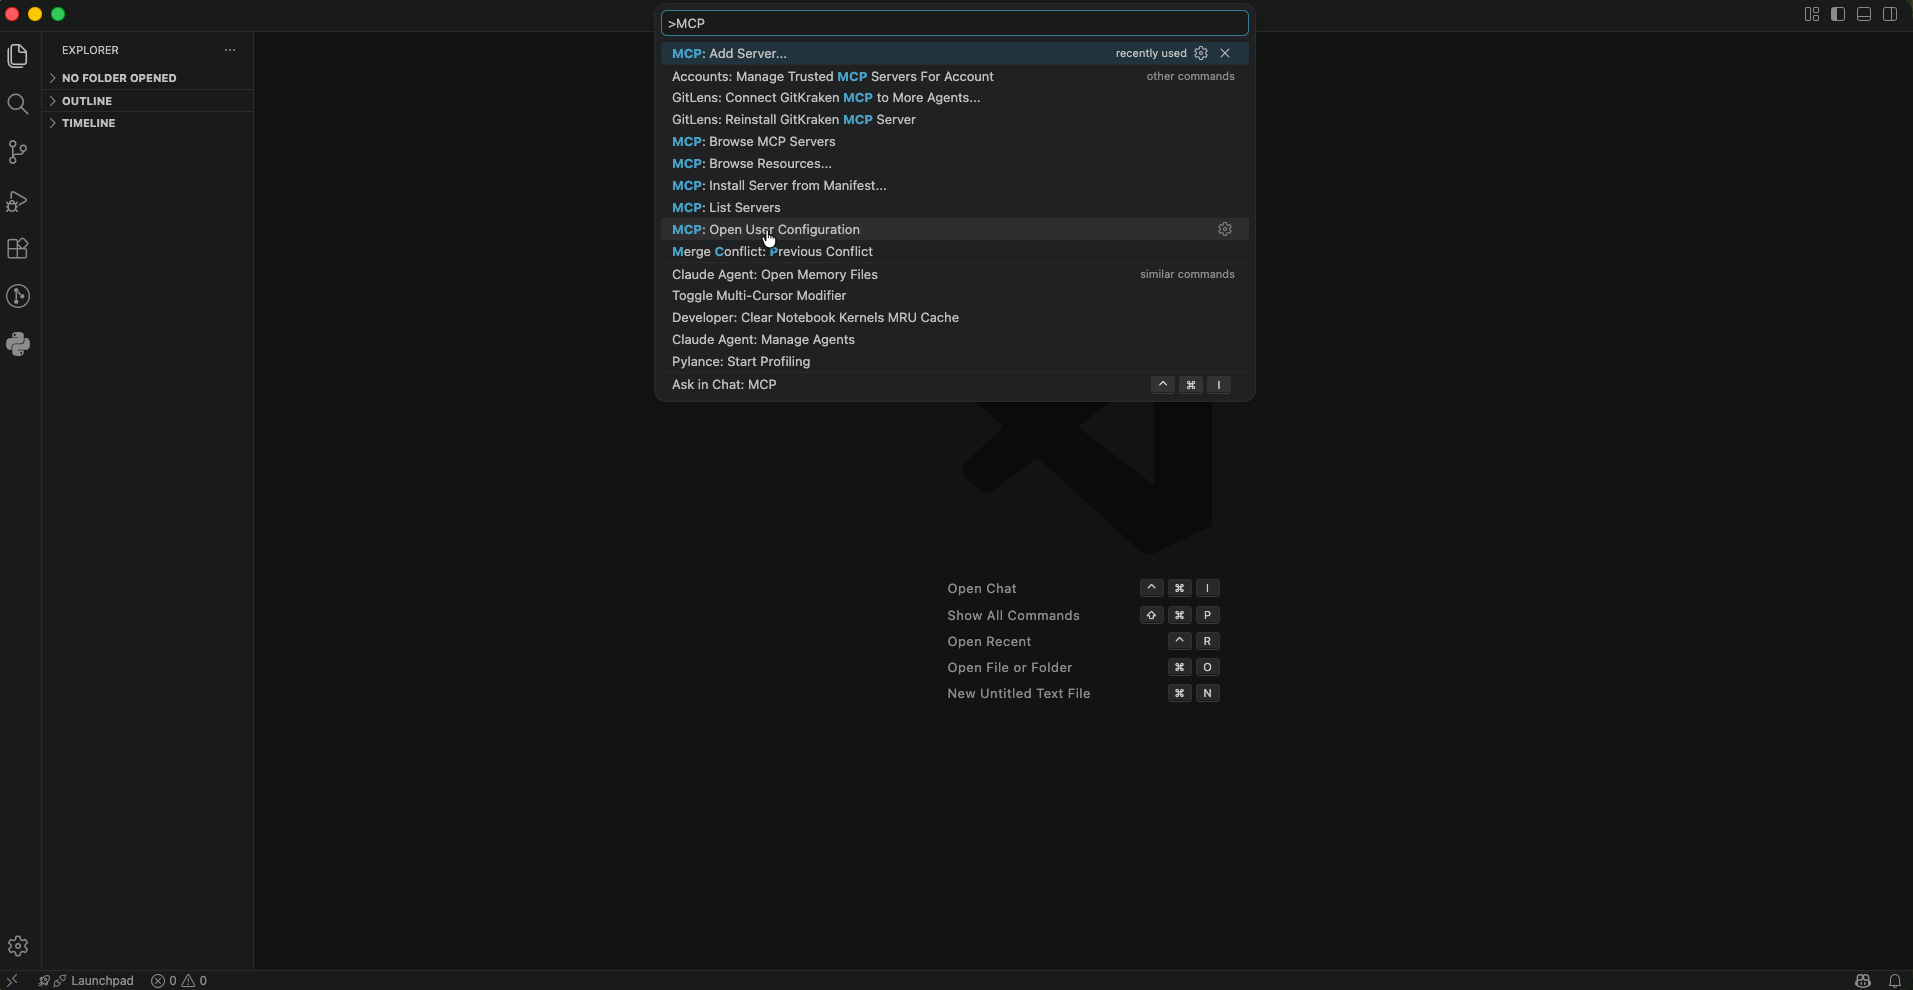Open the Search view icon
The width and height of the screenshot is (1913, 990).
click(x=18, y=104)
